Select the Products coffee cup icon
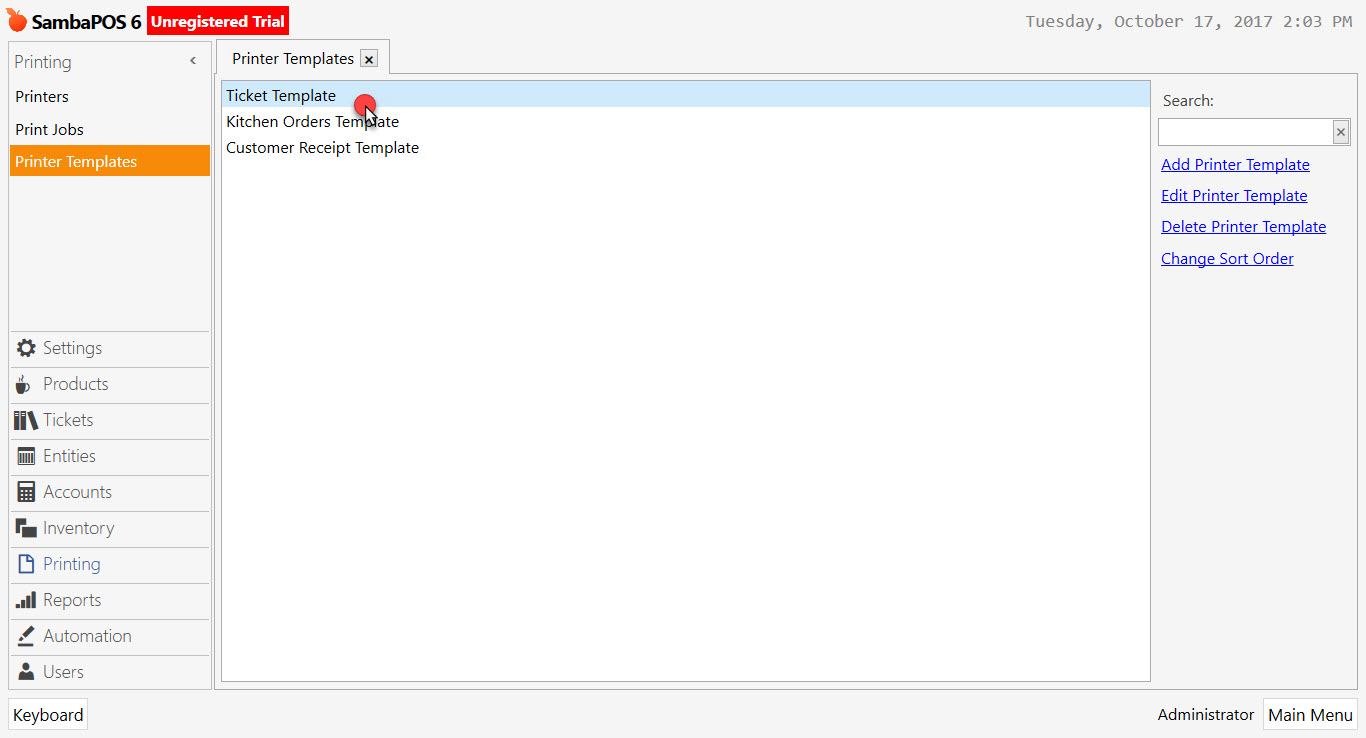 [24, 384]
